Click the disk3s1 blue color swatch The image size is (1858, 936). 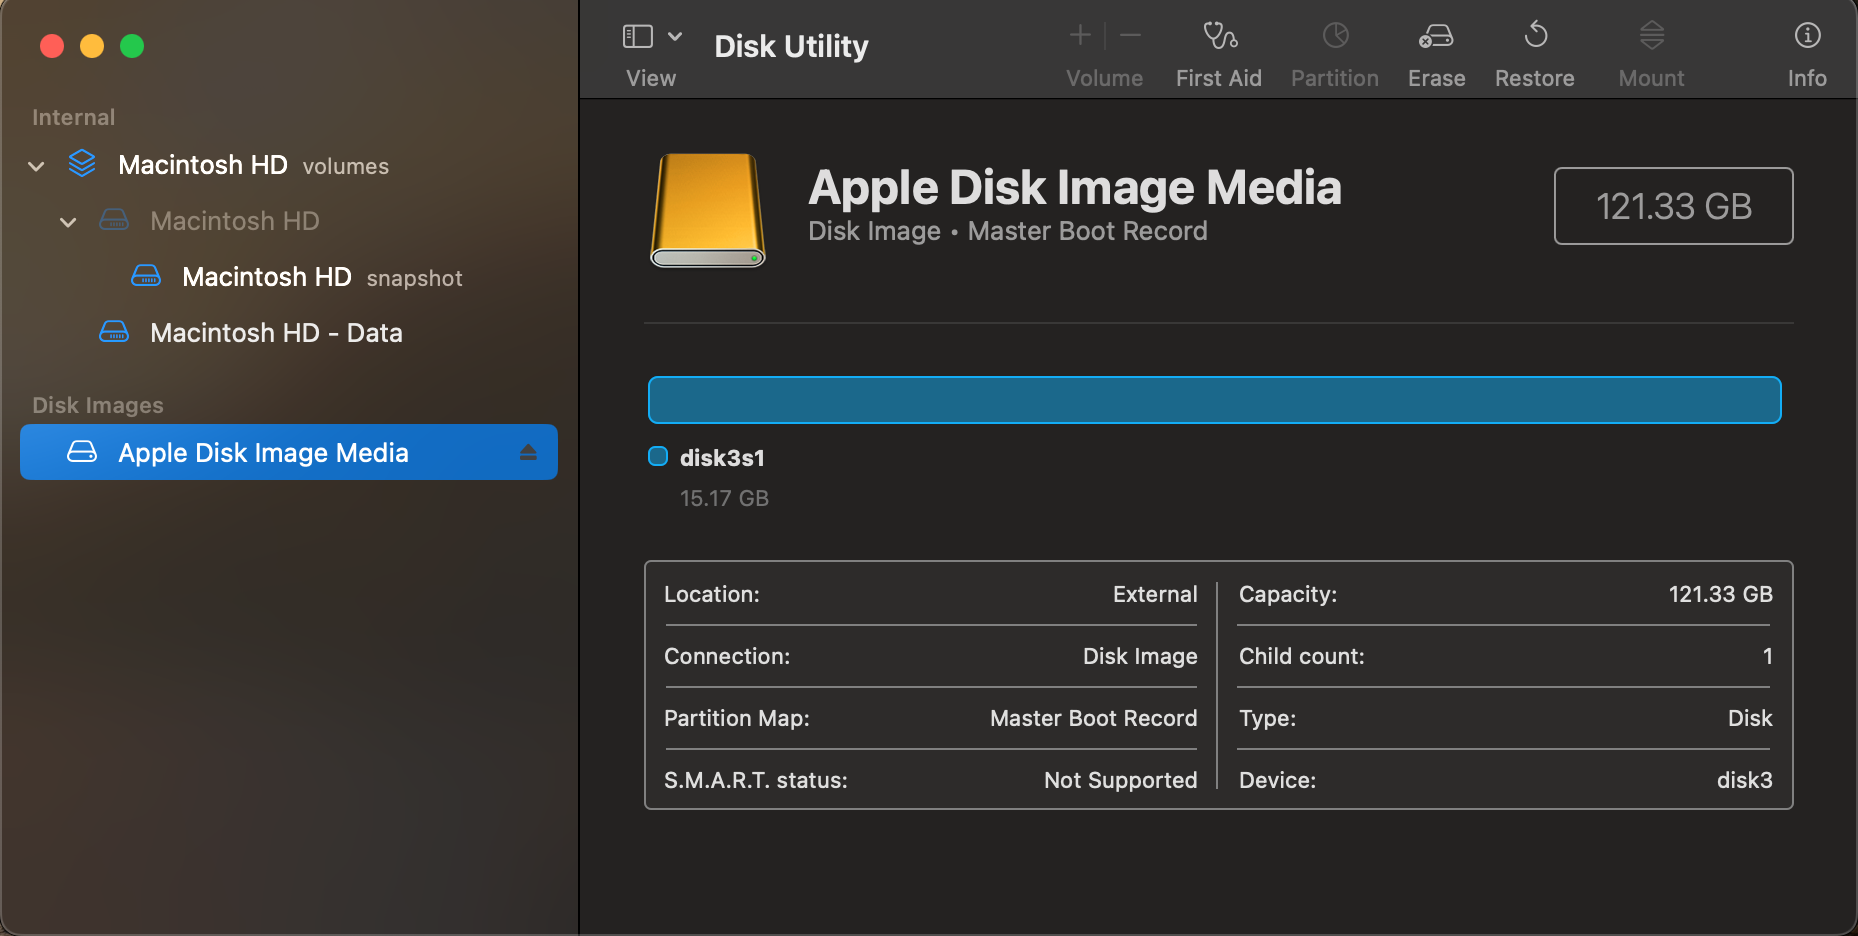(658, 457)
